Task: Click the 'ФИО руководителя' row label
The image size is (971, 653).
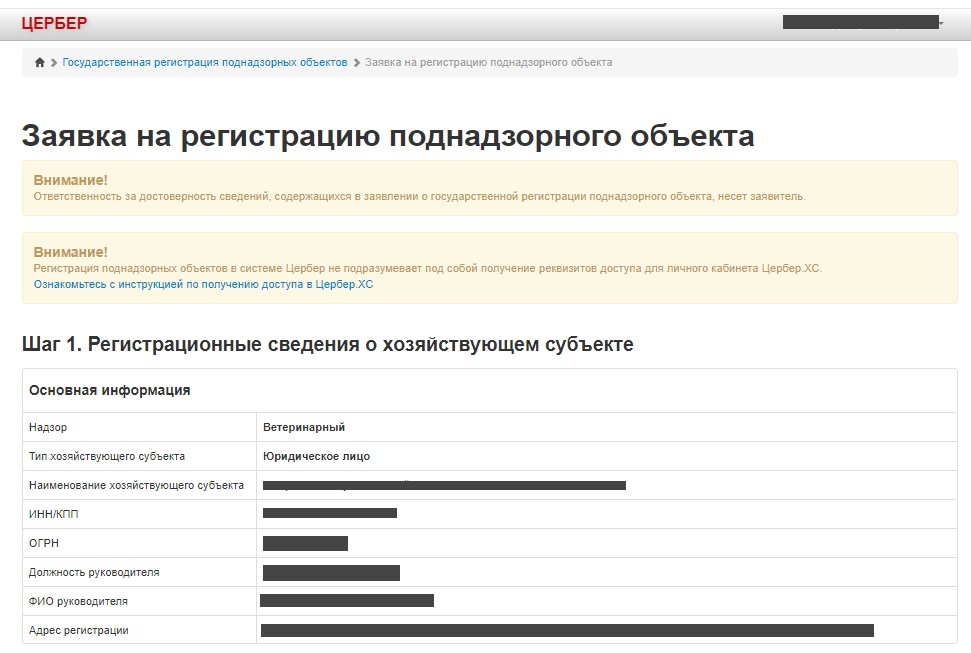Action: 78,601
